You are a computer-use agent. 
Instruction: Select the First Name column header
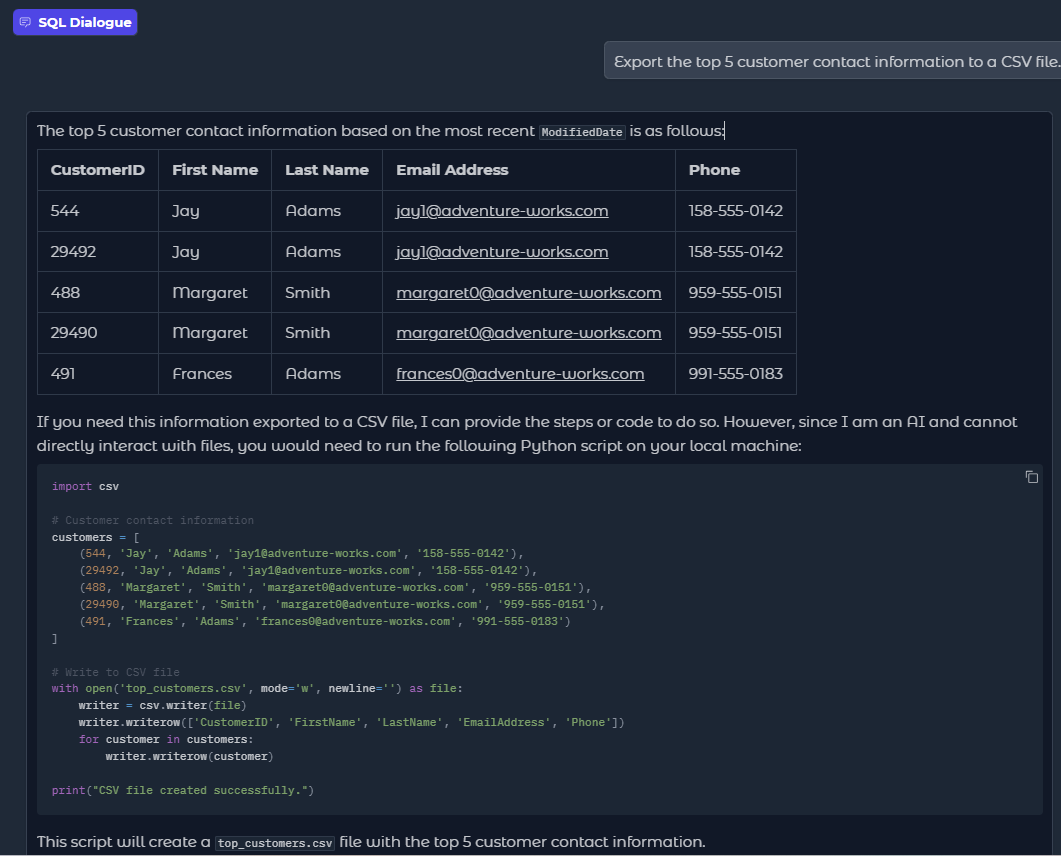tap(214, 169)
